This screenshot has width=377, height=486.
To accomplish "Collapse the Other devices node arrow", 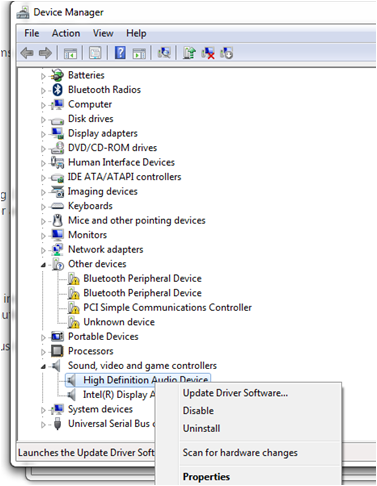I will 43,265.
